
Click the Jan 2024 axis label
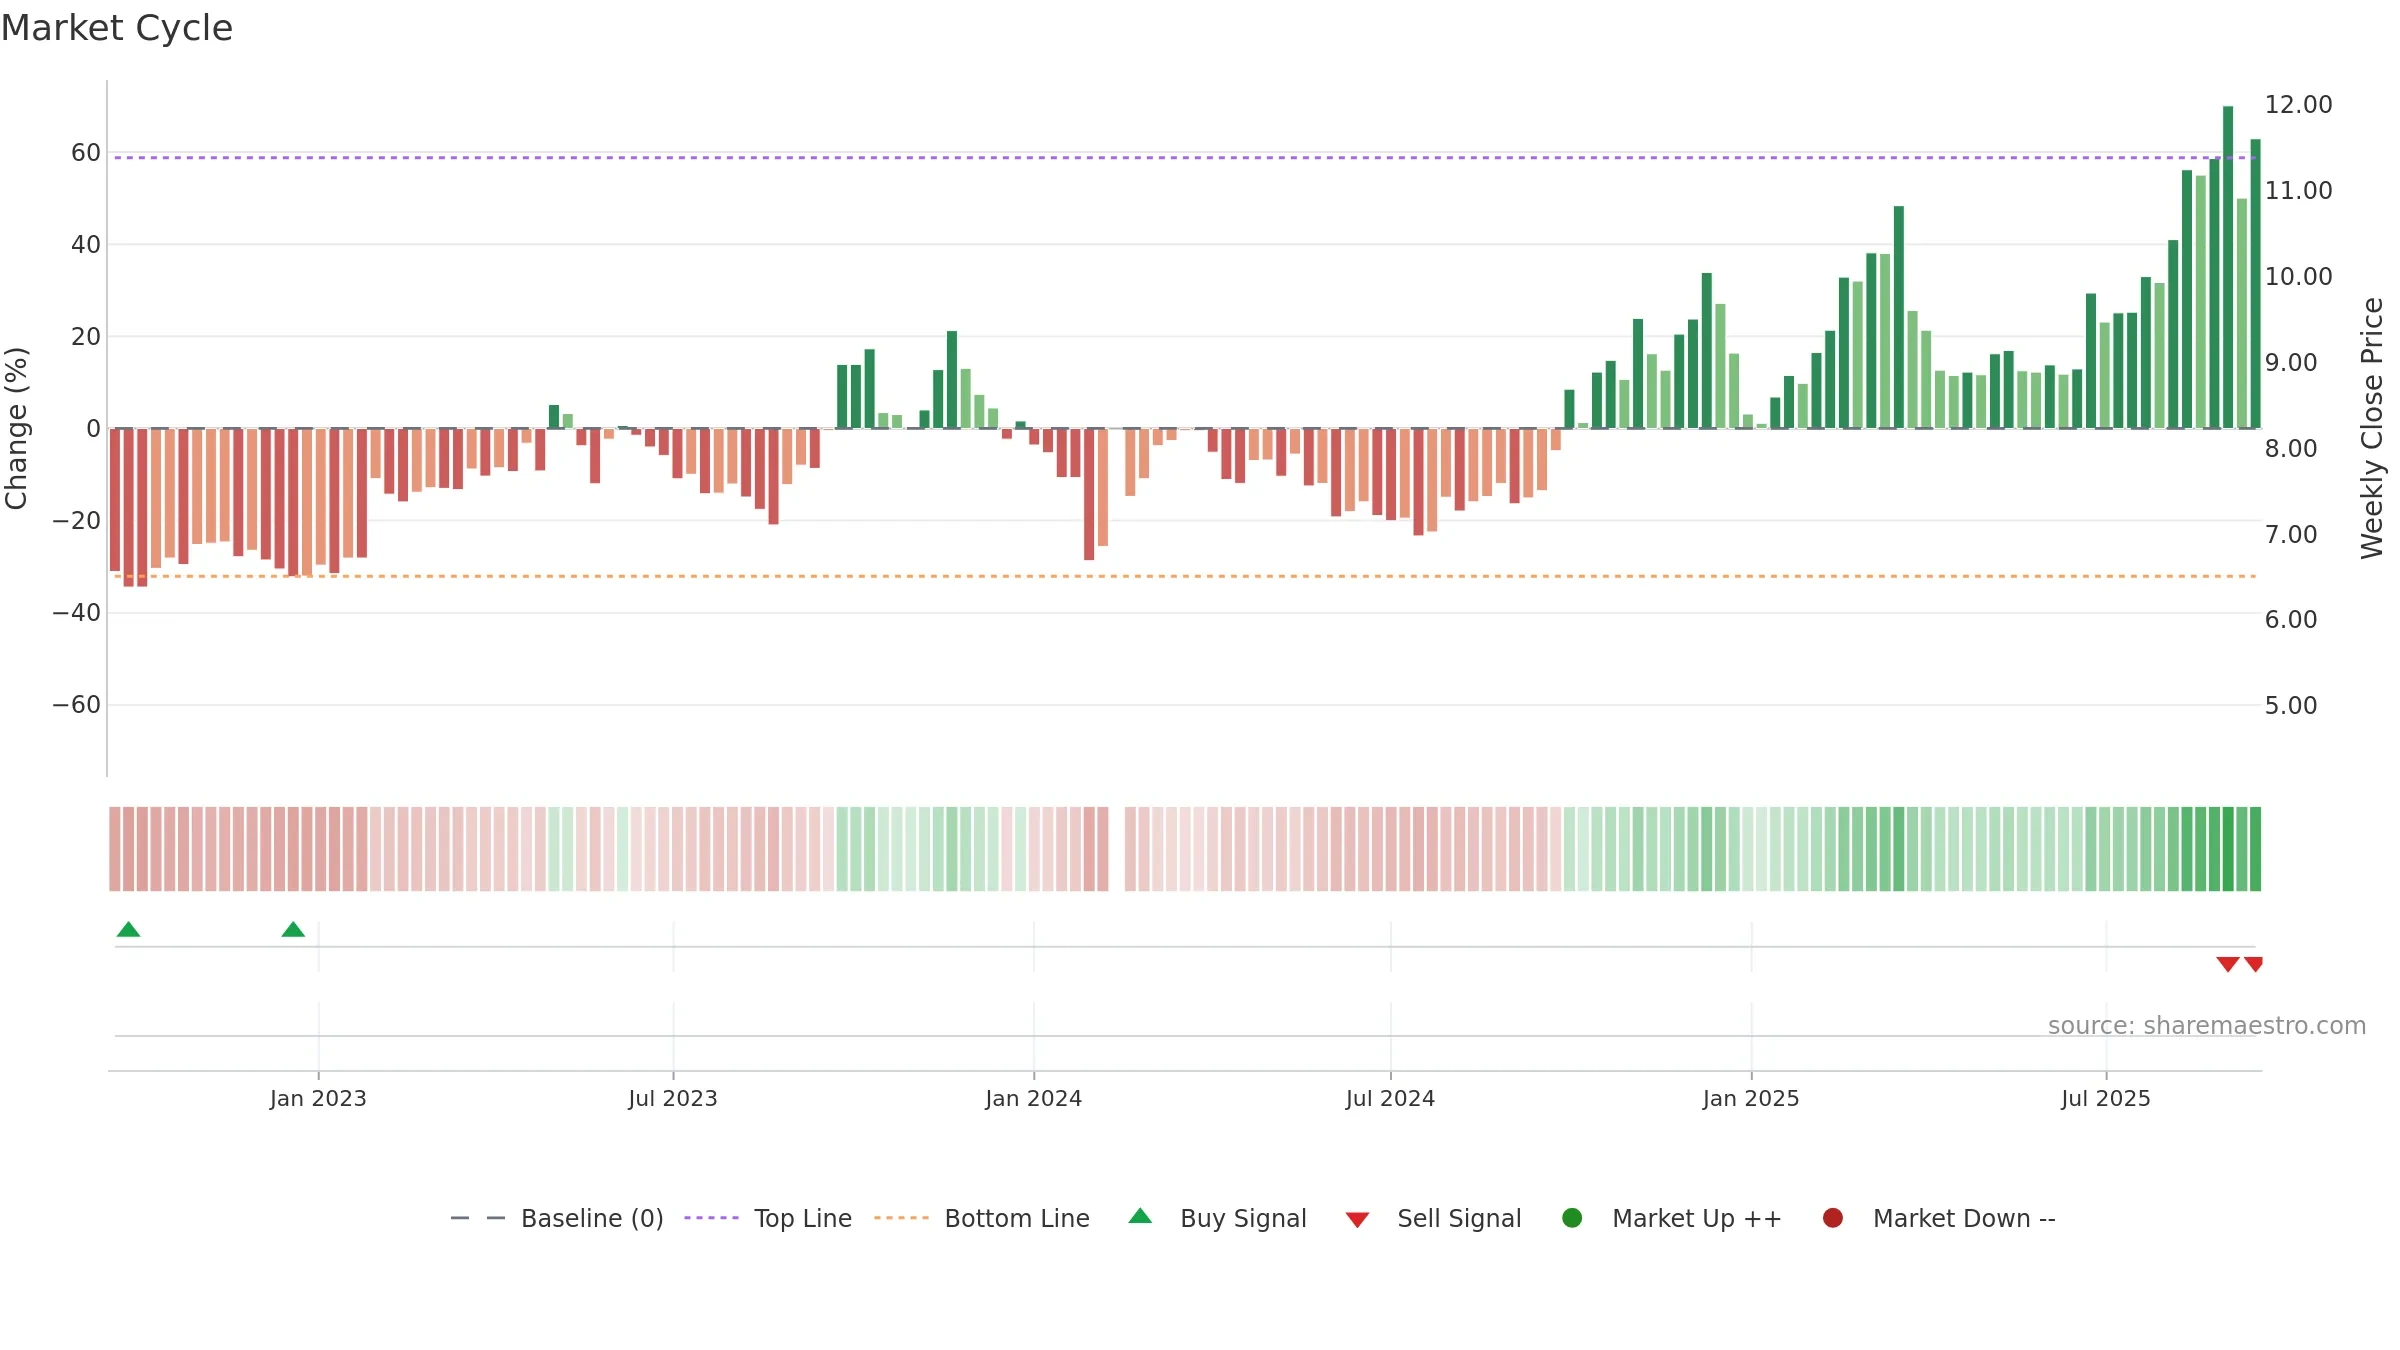(1034, 1099)
